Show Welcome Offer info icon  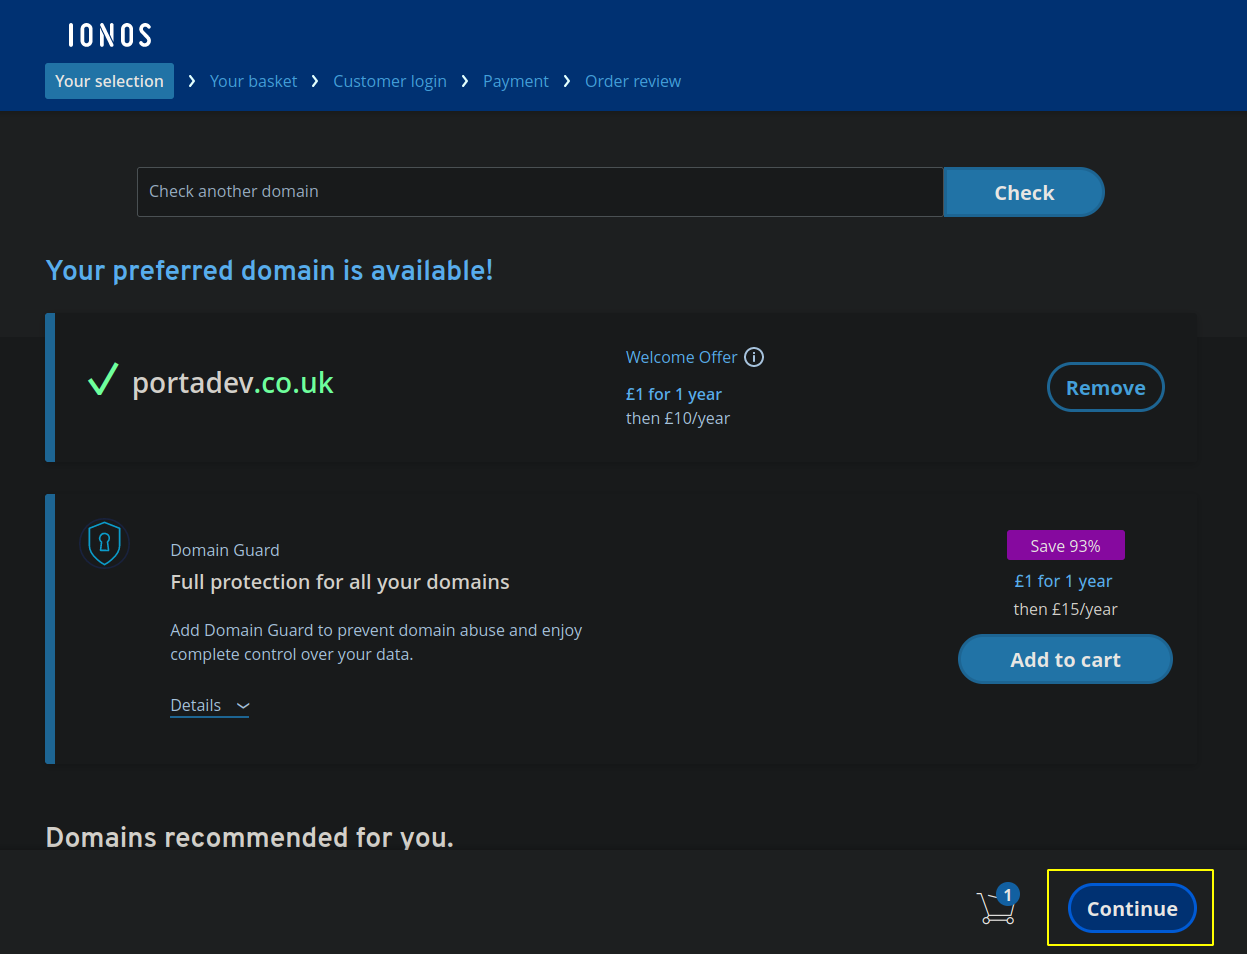click(754, 357)
